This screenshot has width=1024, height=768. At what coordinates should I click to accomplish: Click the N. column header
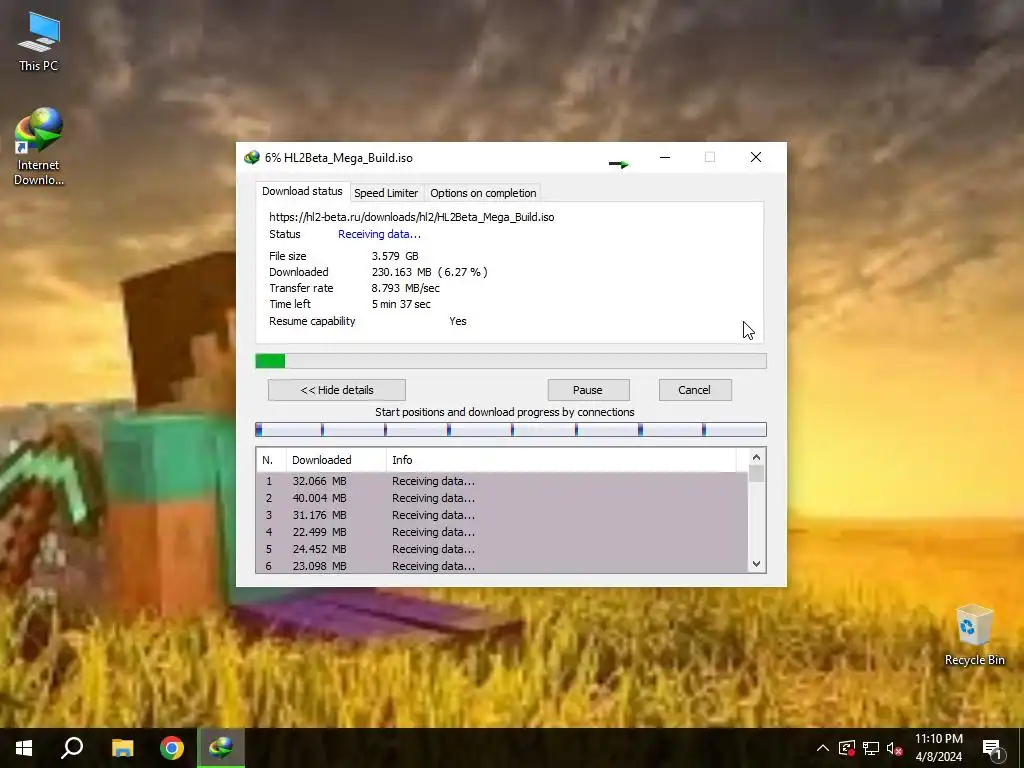pyautogui.click(x=271, y=460)
